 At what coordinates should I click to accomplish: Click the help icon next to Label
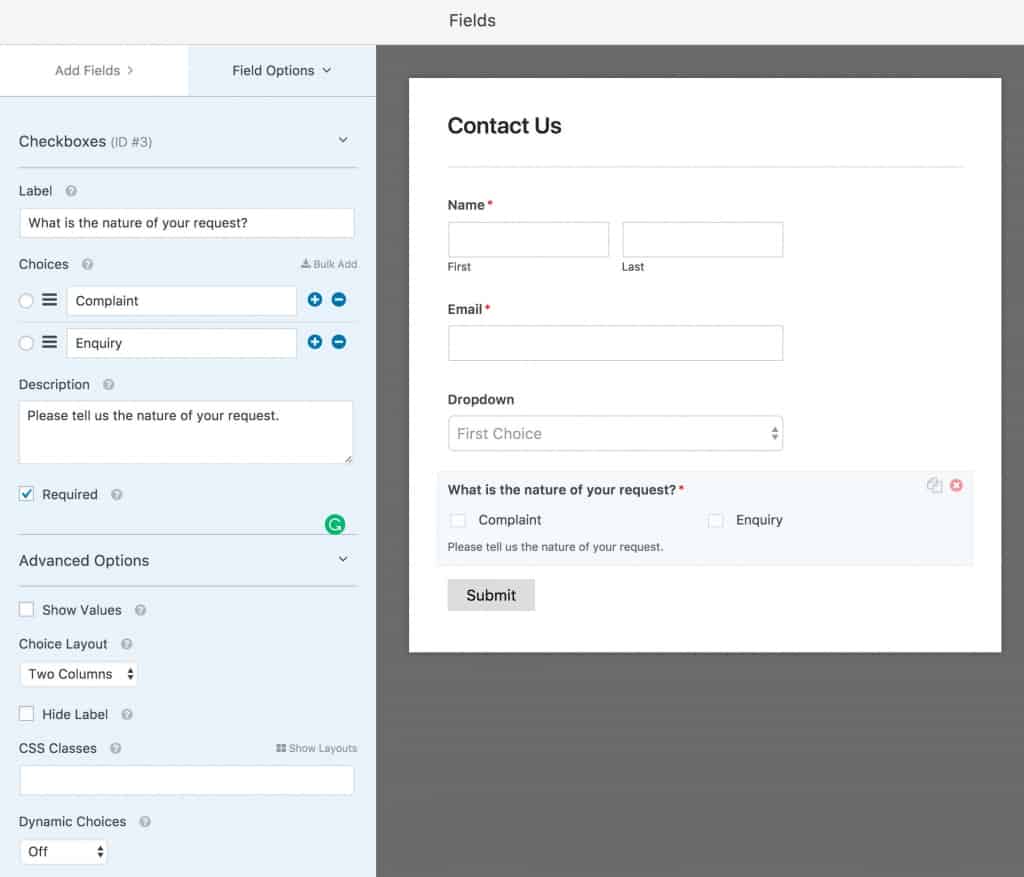pos(71,191)
